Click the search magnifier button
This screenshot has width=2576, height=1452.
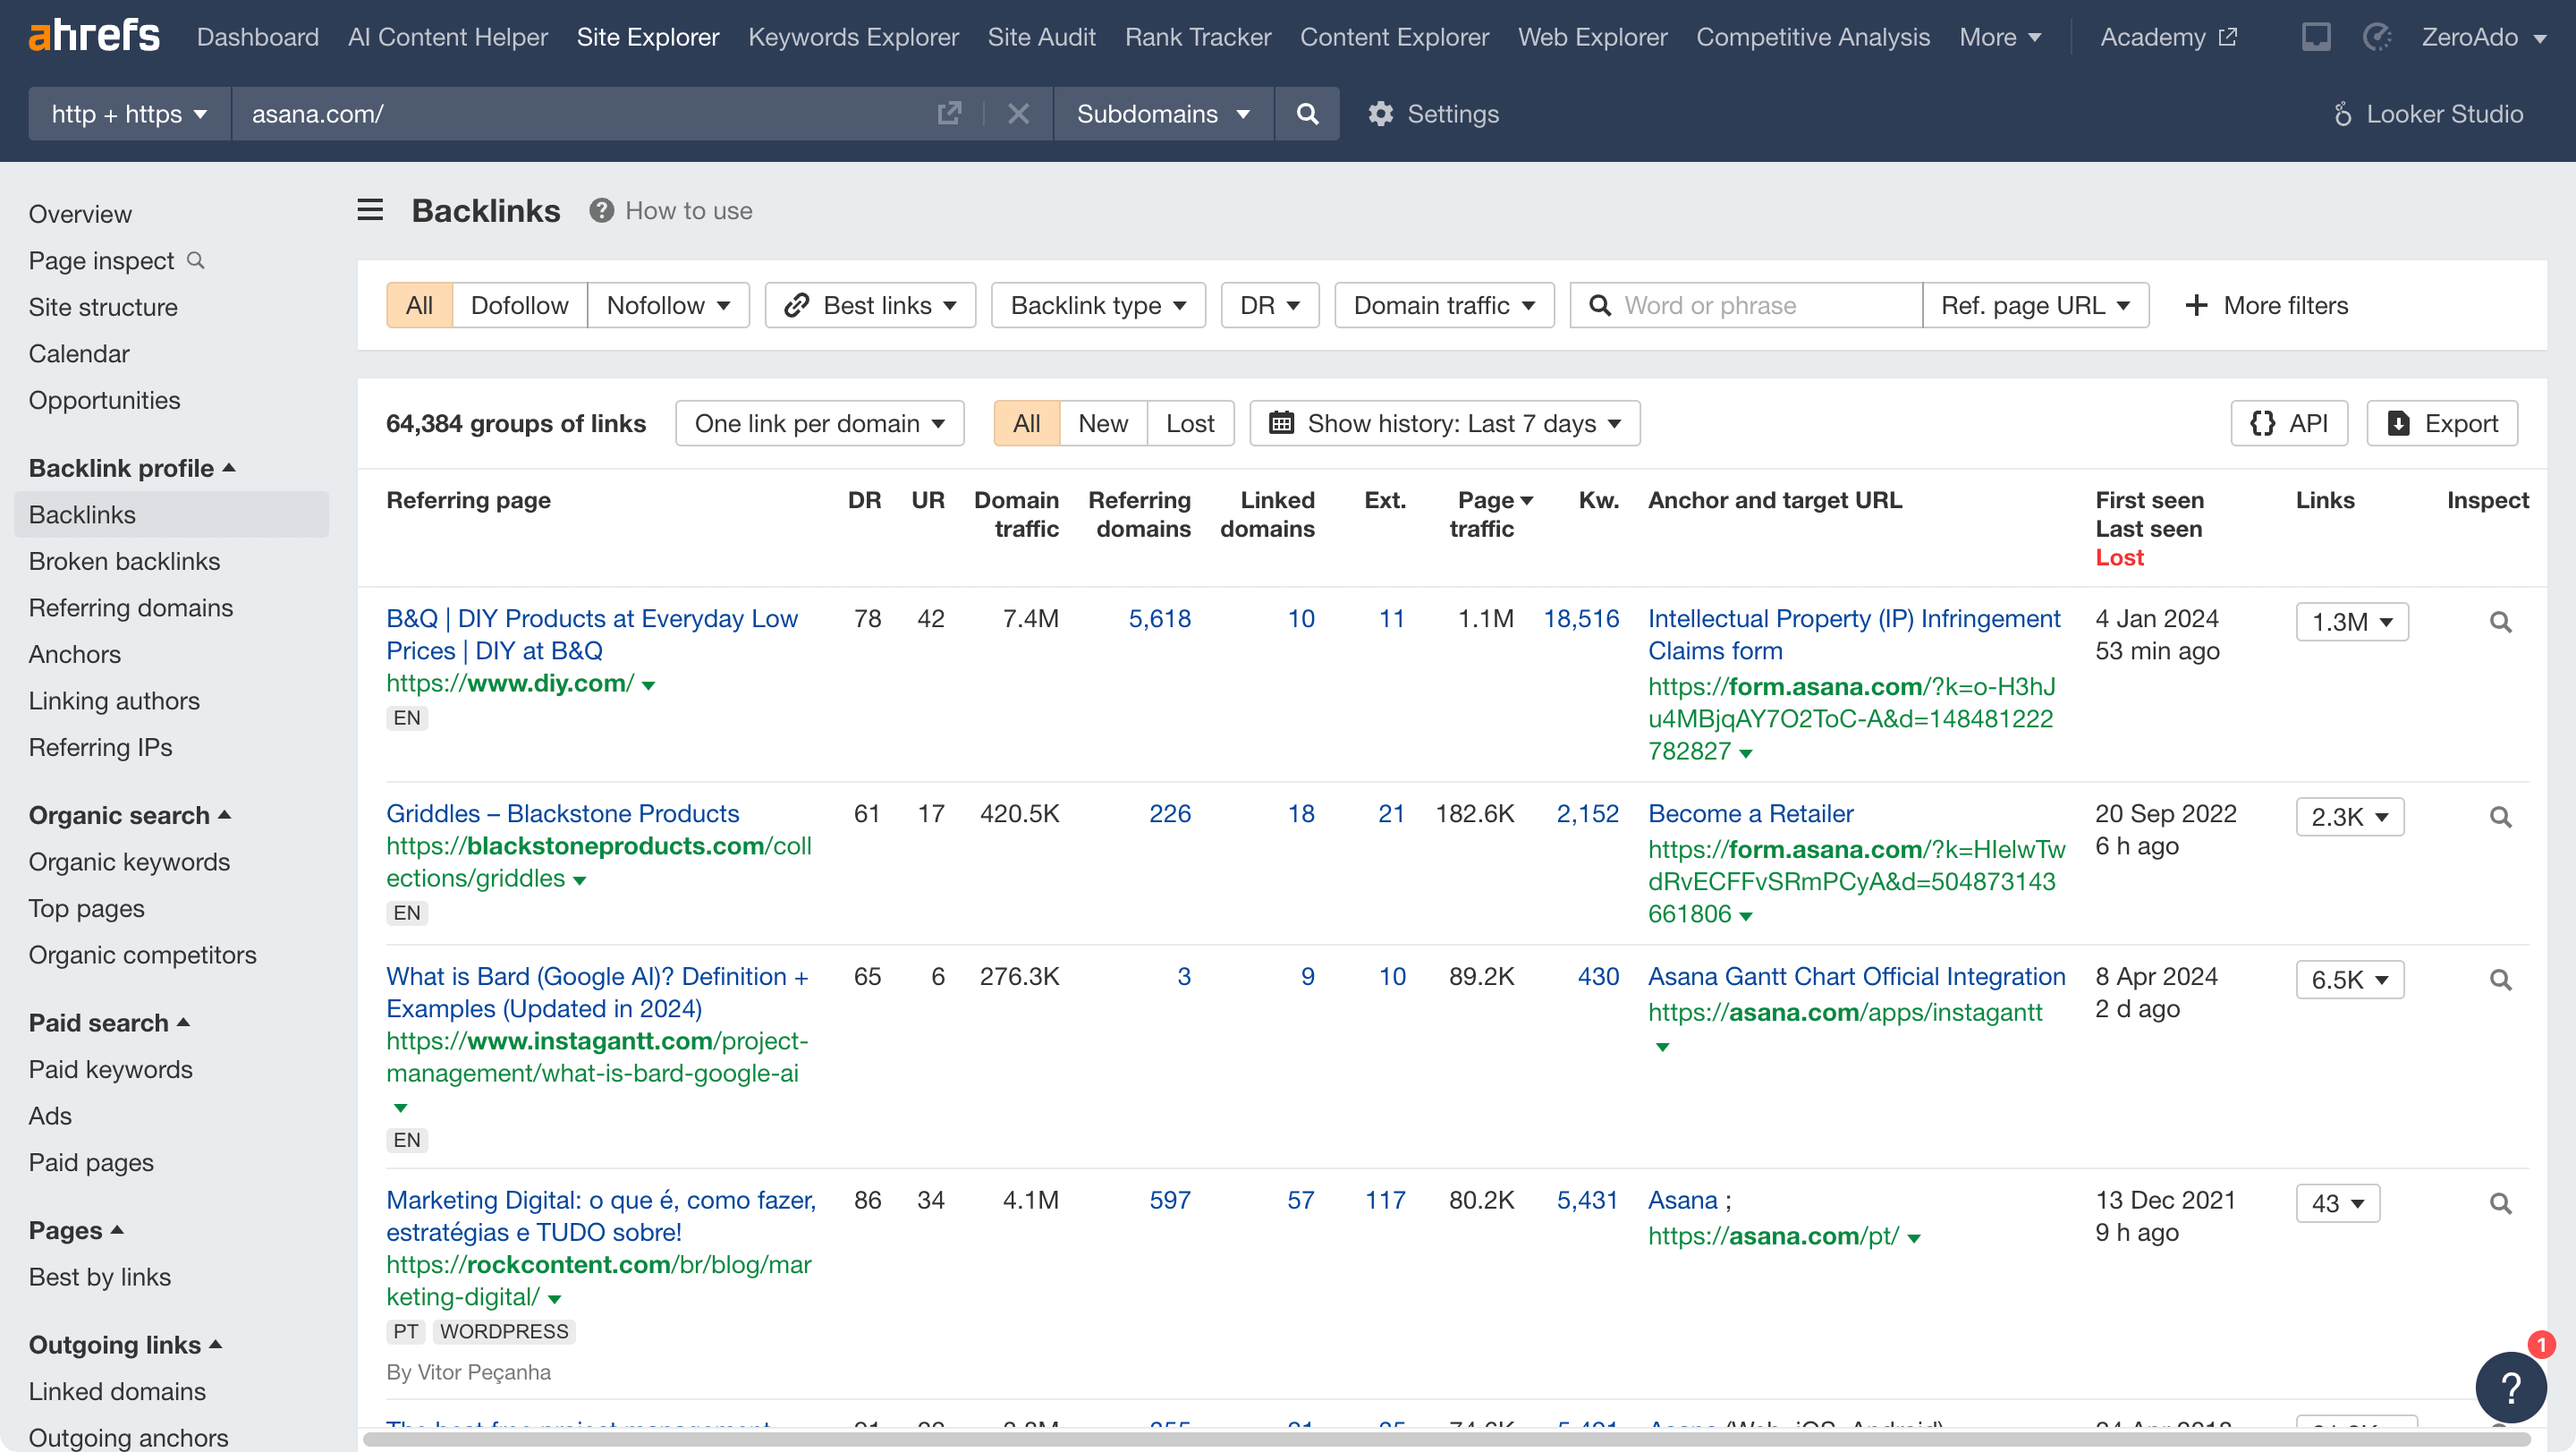coord(1307,114)
